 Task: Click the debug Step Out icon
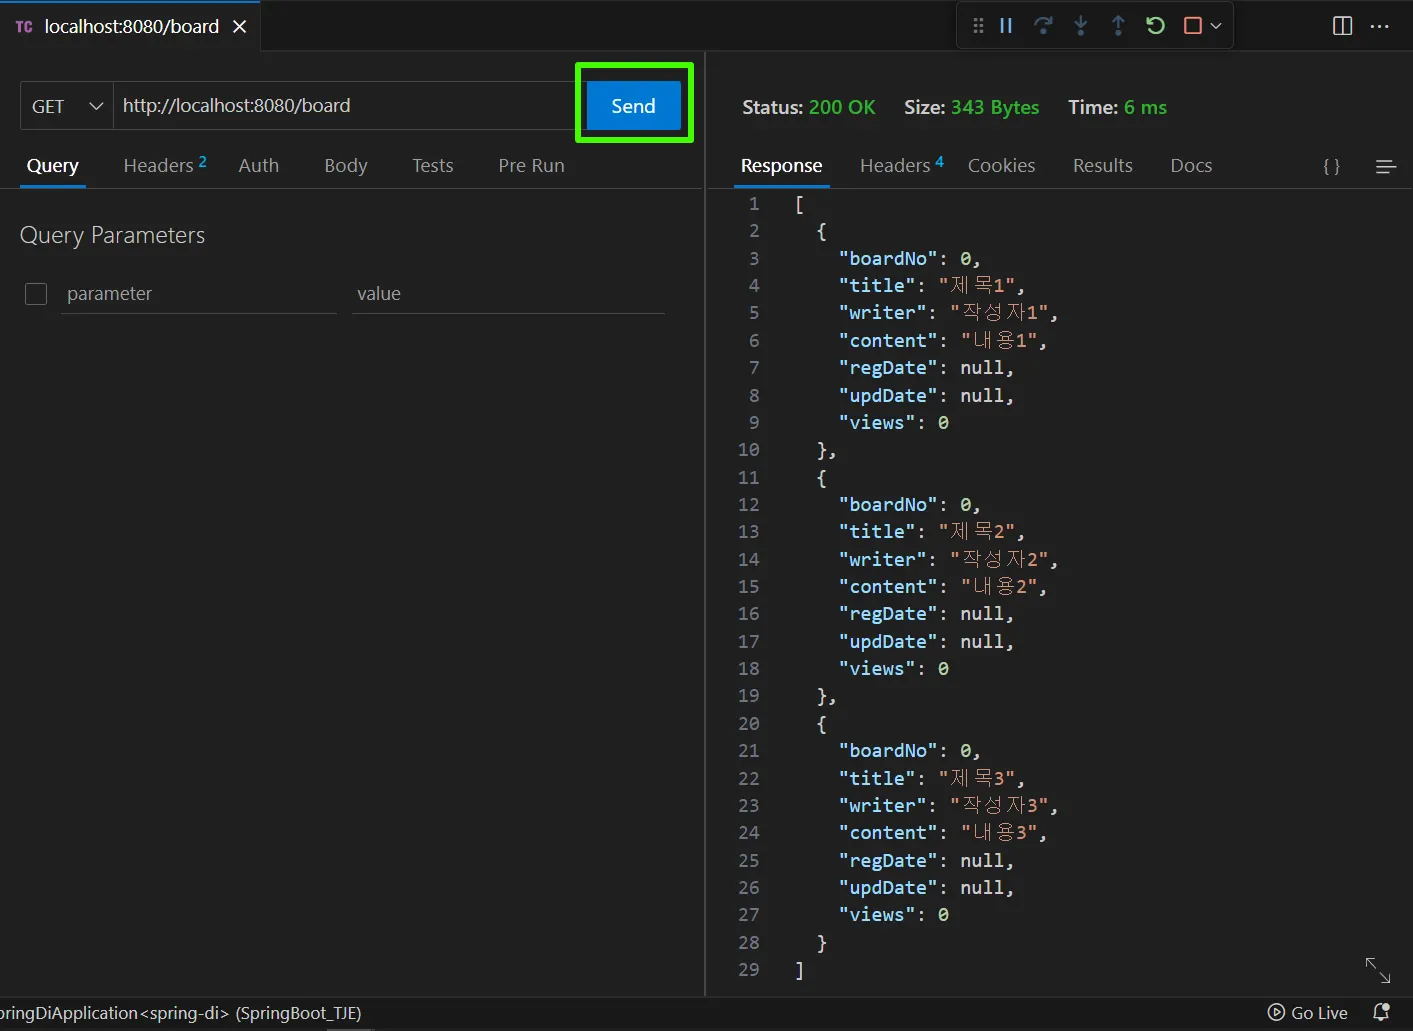[x=1118, y=26]
